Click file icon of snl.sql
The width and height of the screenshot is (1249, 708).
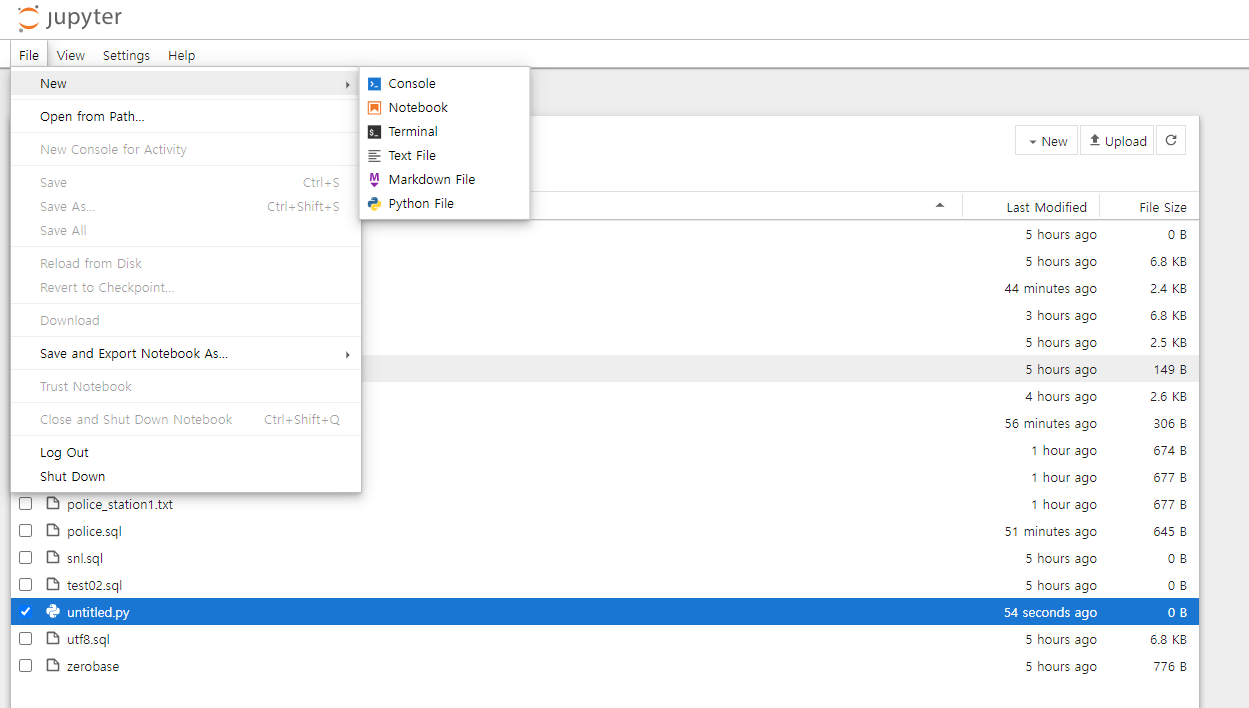[53, 558]
